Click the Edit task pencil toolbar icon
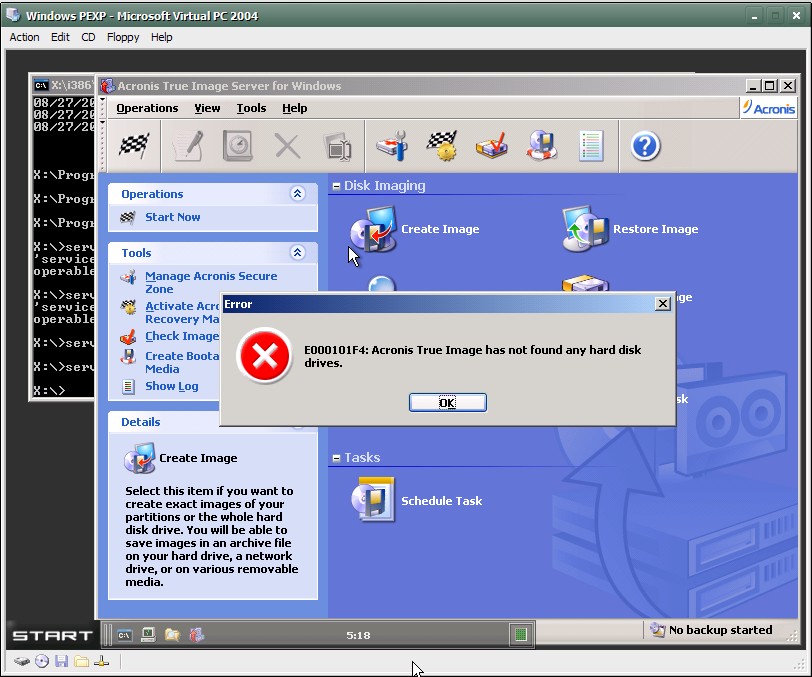 (188, 146)
